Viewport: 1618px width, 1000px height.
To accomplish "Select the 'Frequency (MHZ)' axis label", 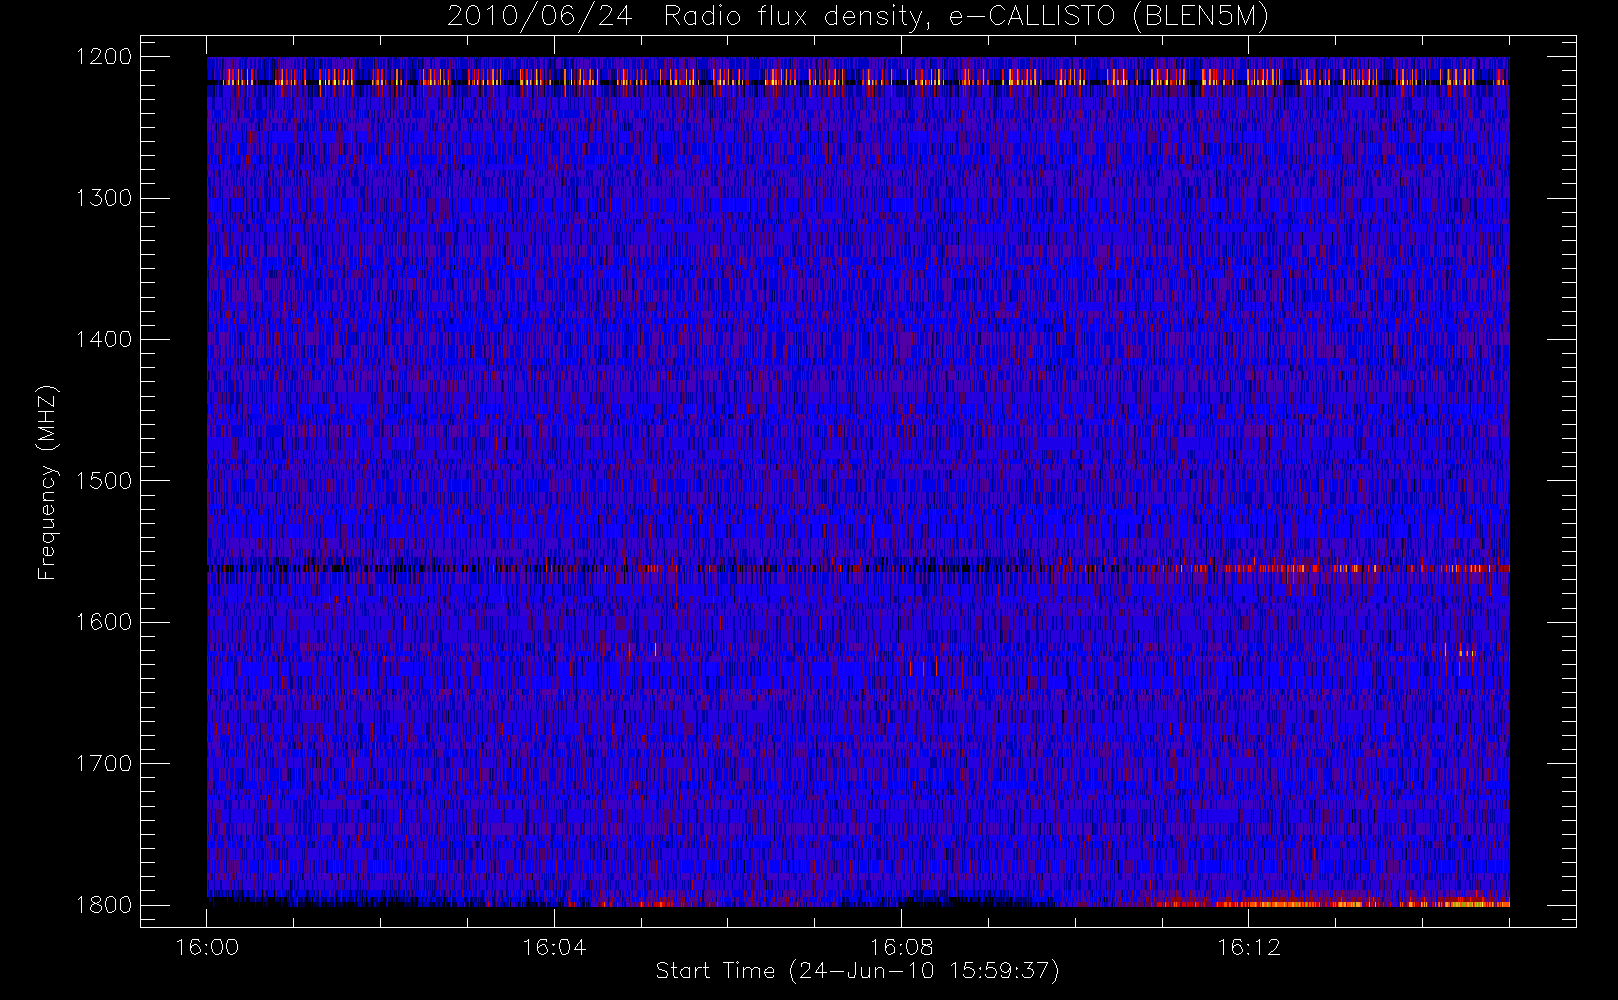I will [x=47, y=482].
